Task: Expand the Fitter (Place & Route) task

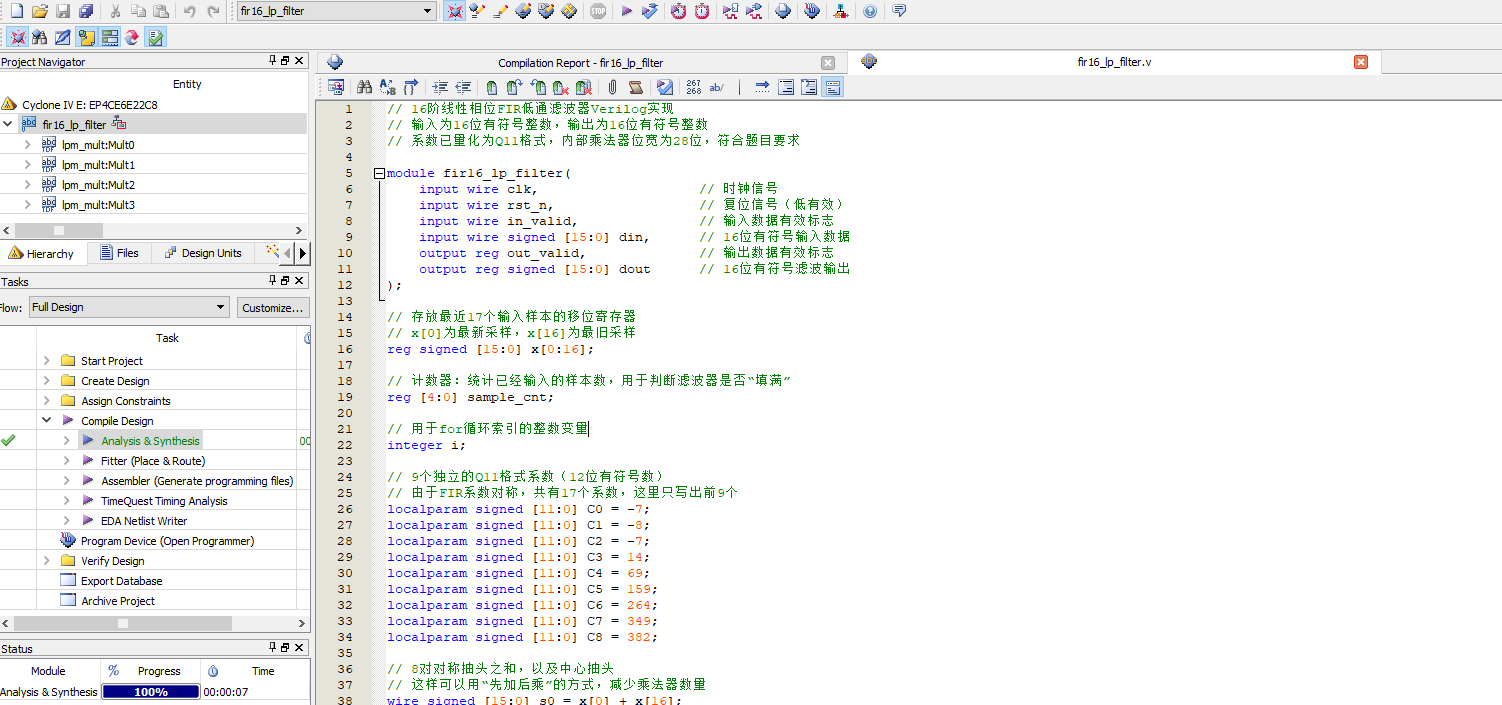Action: (x=66, y=461)
